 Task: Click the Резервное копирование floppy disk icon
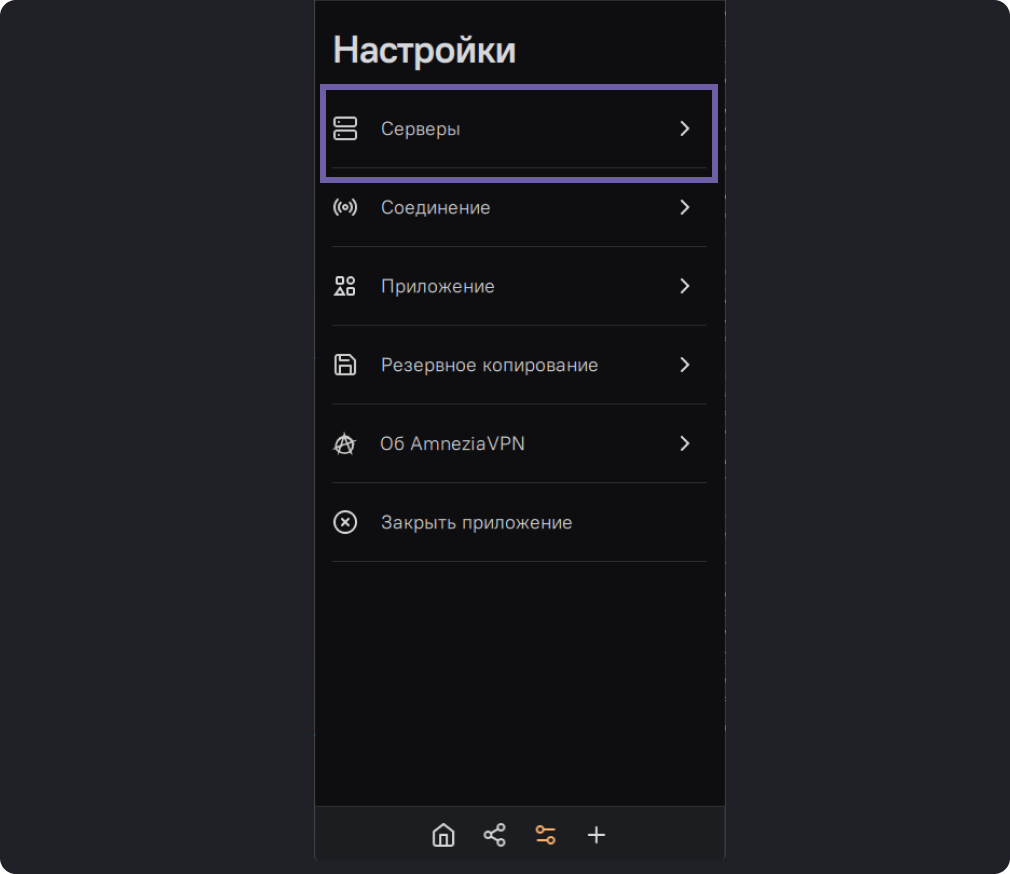pos(345,365)
